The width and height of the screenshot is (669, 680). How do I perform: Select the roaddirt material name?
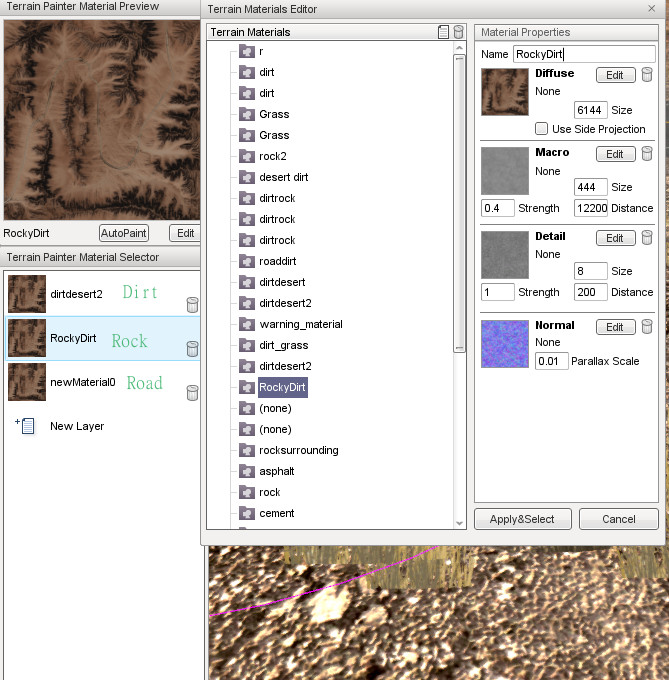[277, 261]
